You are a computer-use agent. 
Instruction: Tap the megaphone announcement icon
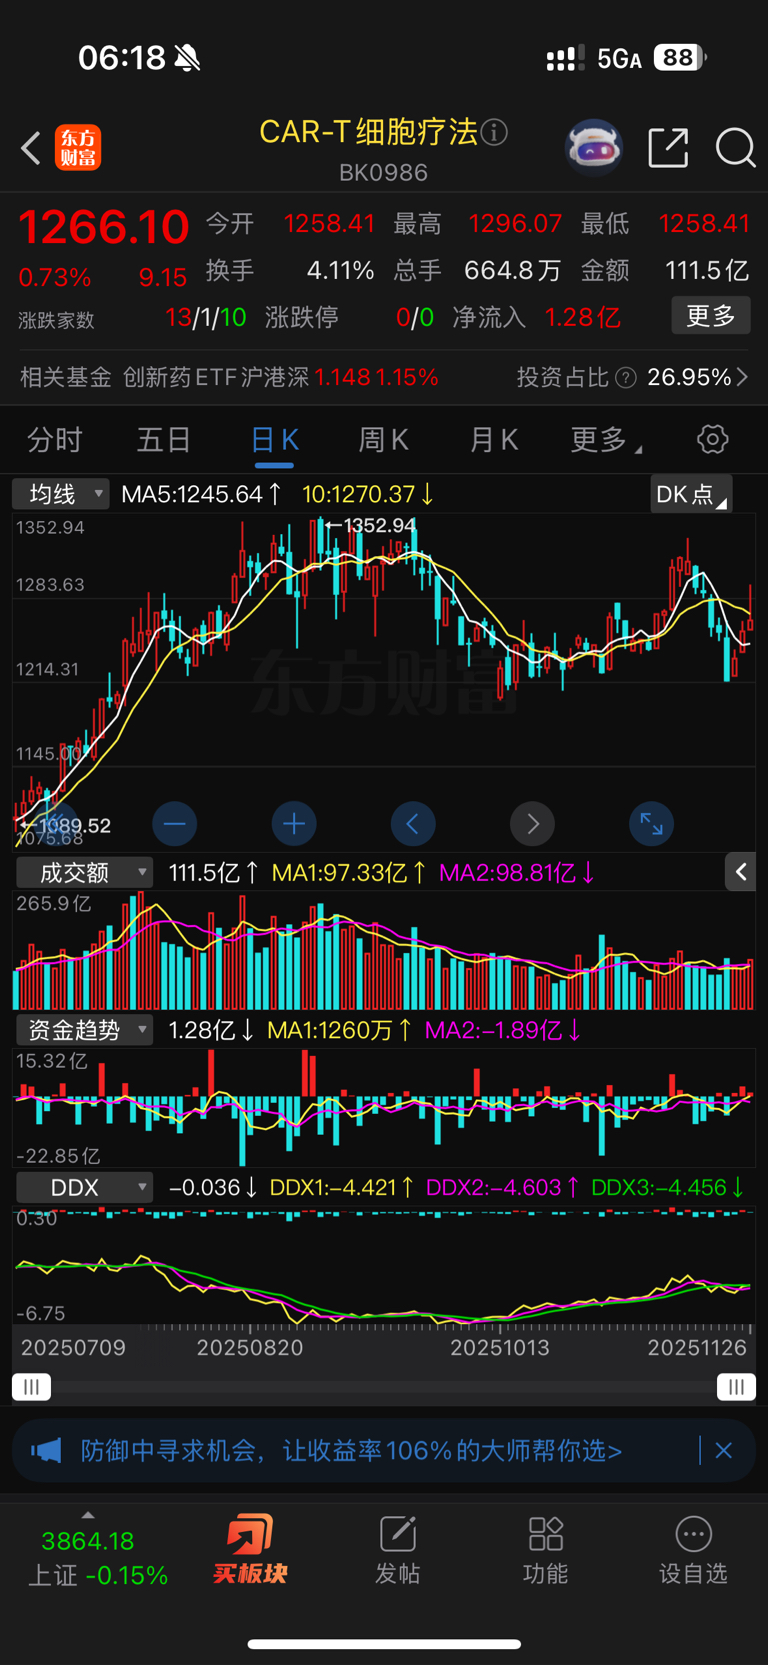(x=46, y=1450)
